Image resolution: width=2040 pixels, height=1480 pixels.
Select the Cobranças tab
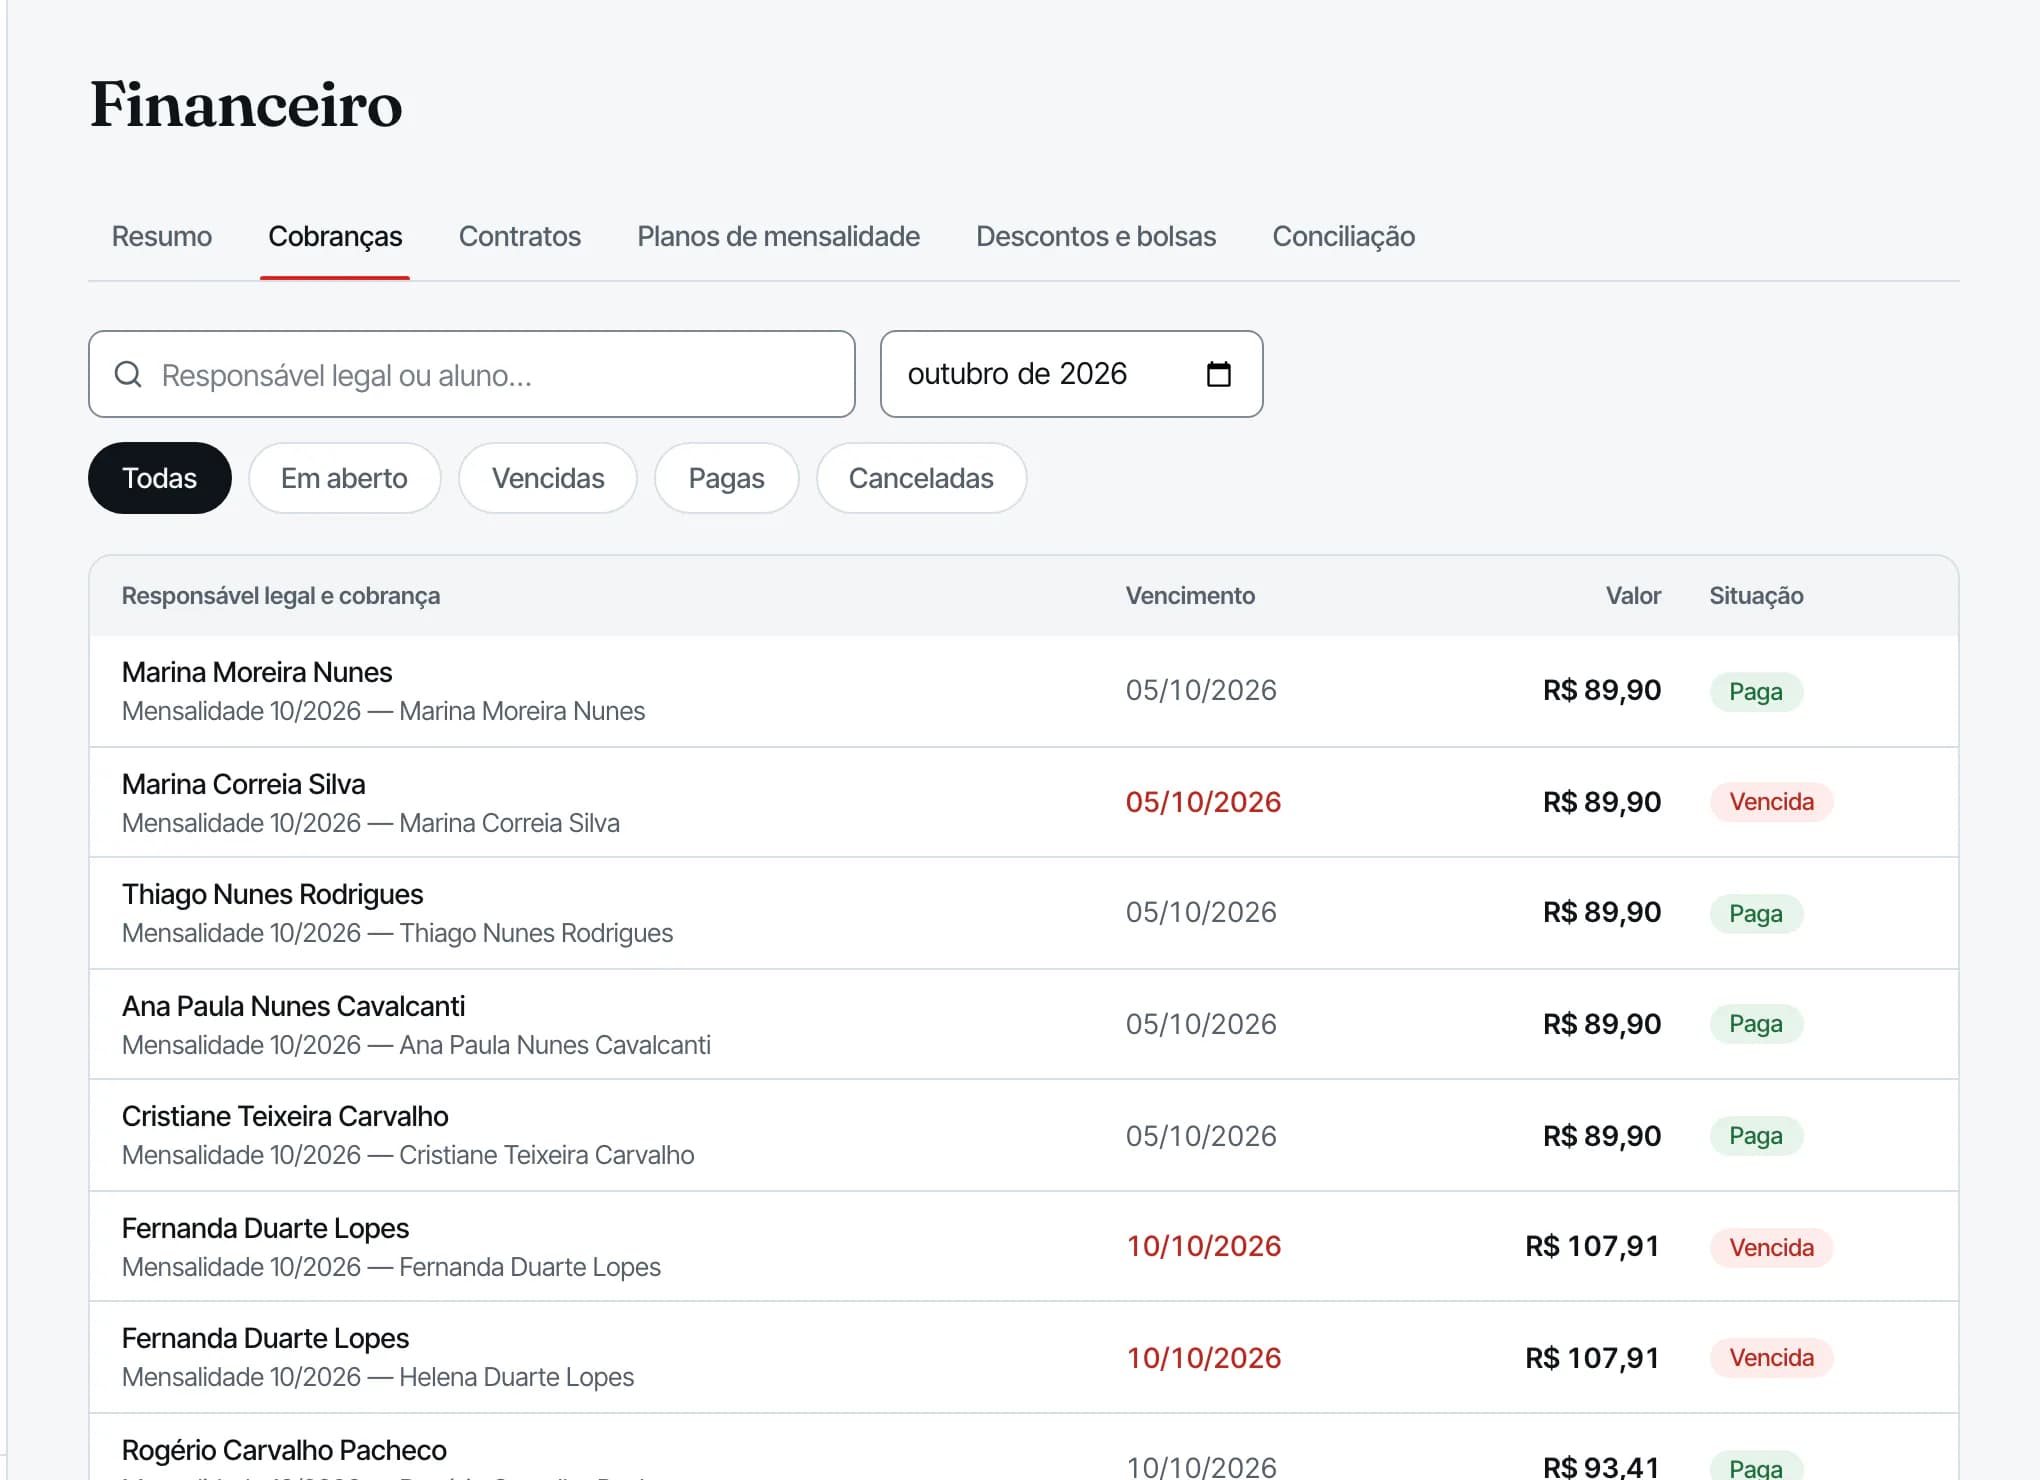(x=335, y=236)
